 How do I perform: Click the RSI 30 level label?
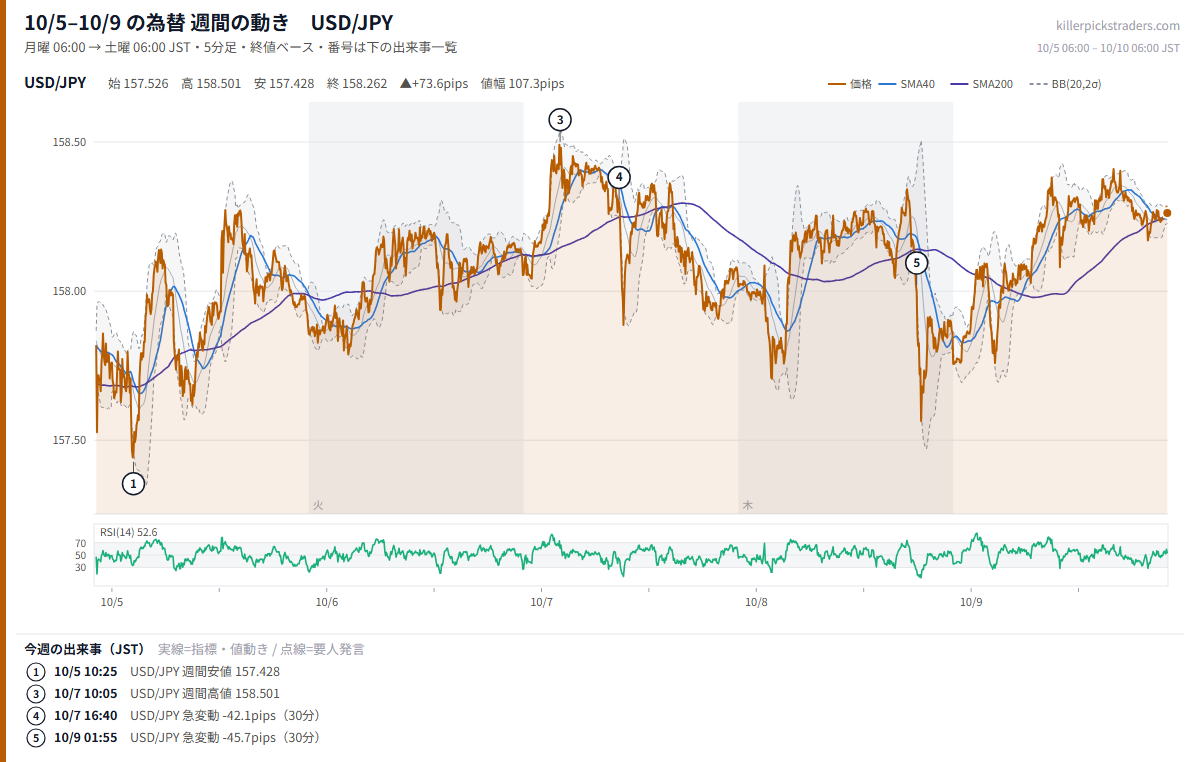[x=81, y=567]
